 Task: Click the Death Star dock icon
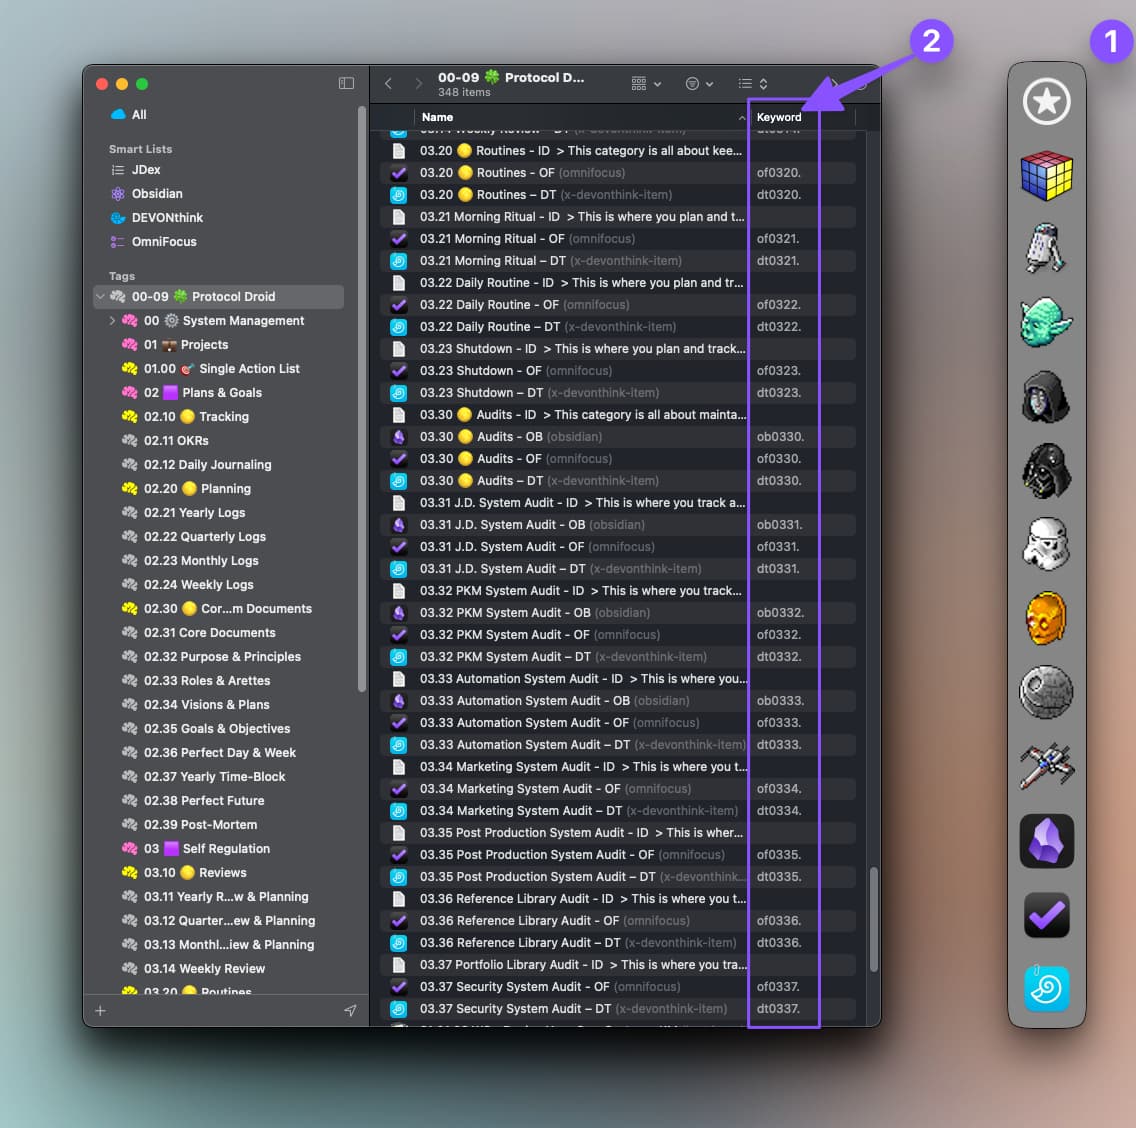(1046, 692)
